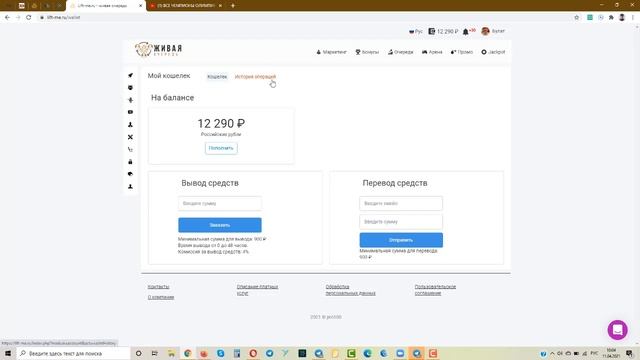This screenshot has width=640, height=360.
Task: Open the Описание платных услуг footer link
Action: [x=257, y=290]
